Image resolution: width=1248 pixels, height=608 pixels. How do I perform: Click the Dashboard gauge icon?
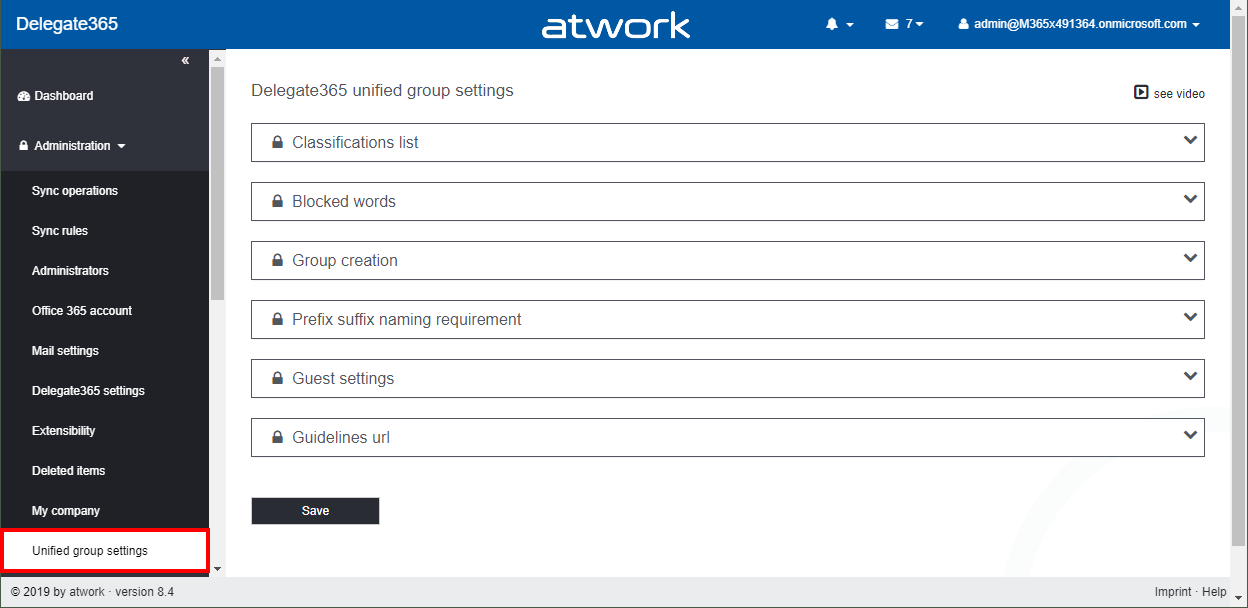(24, 96)
